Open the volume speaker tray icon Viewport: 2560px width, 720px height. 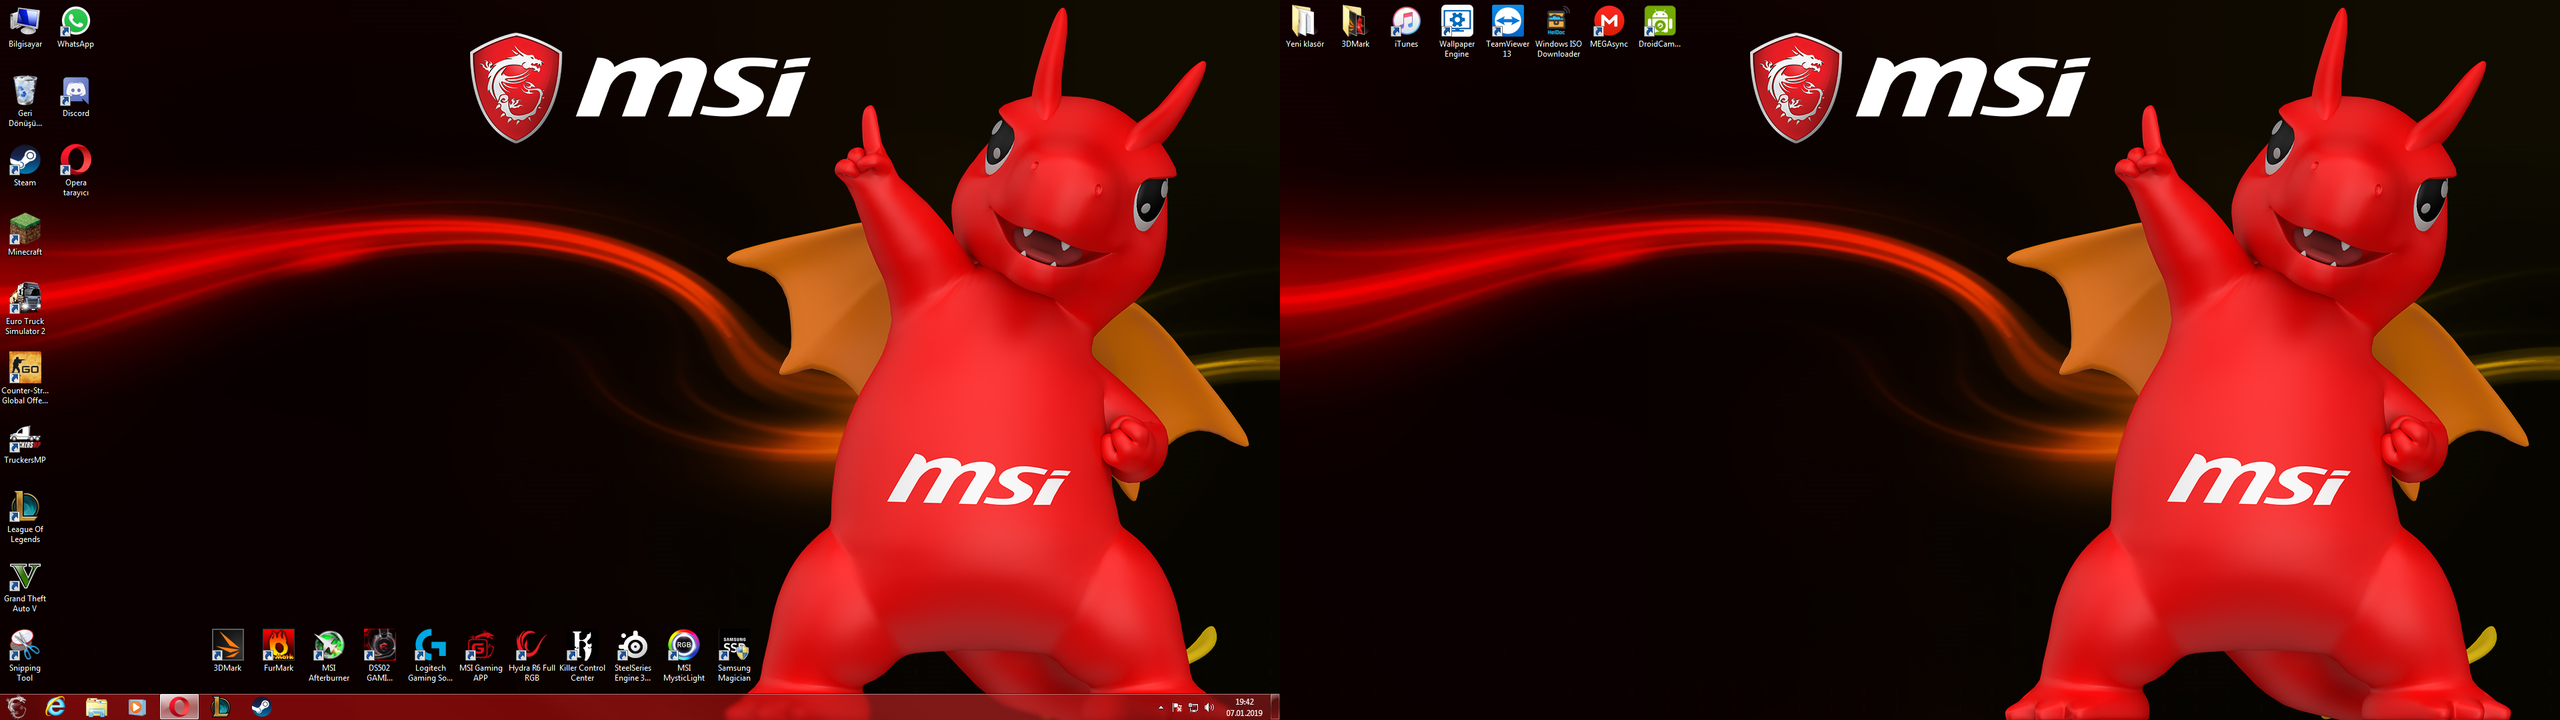1209,708
